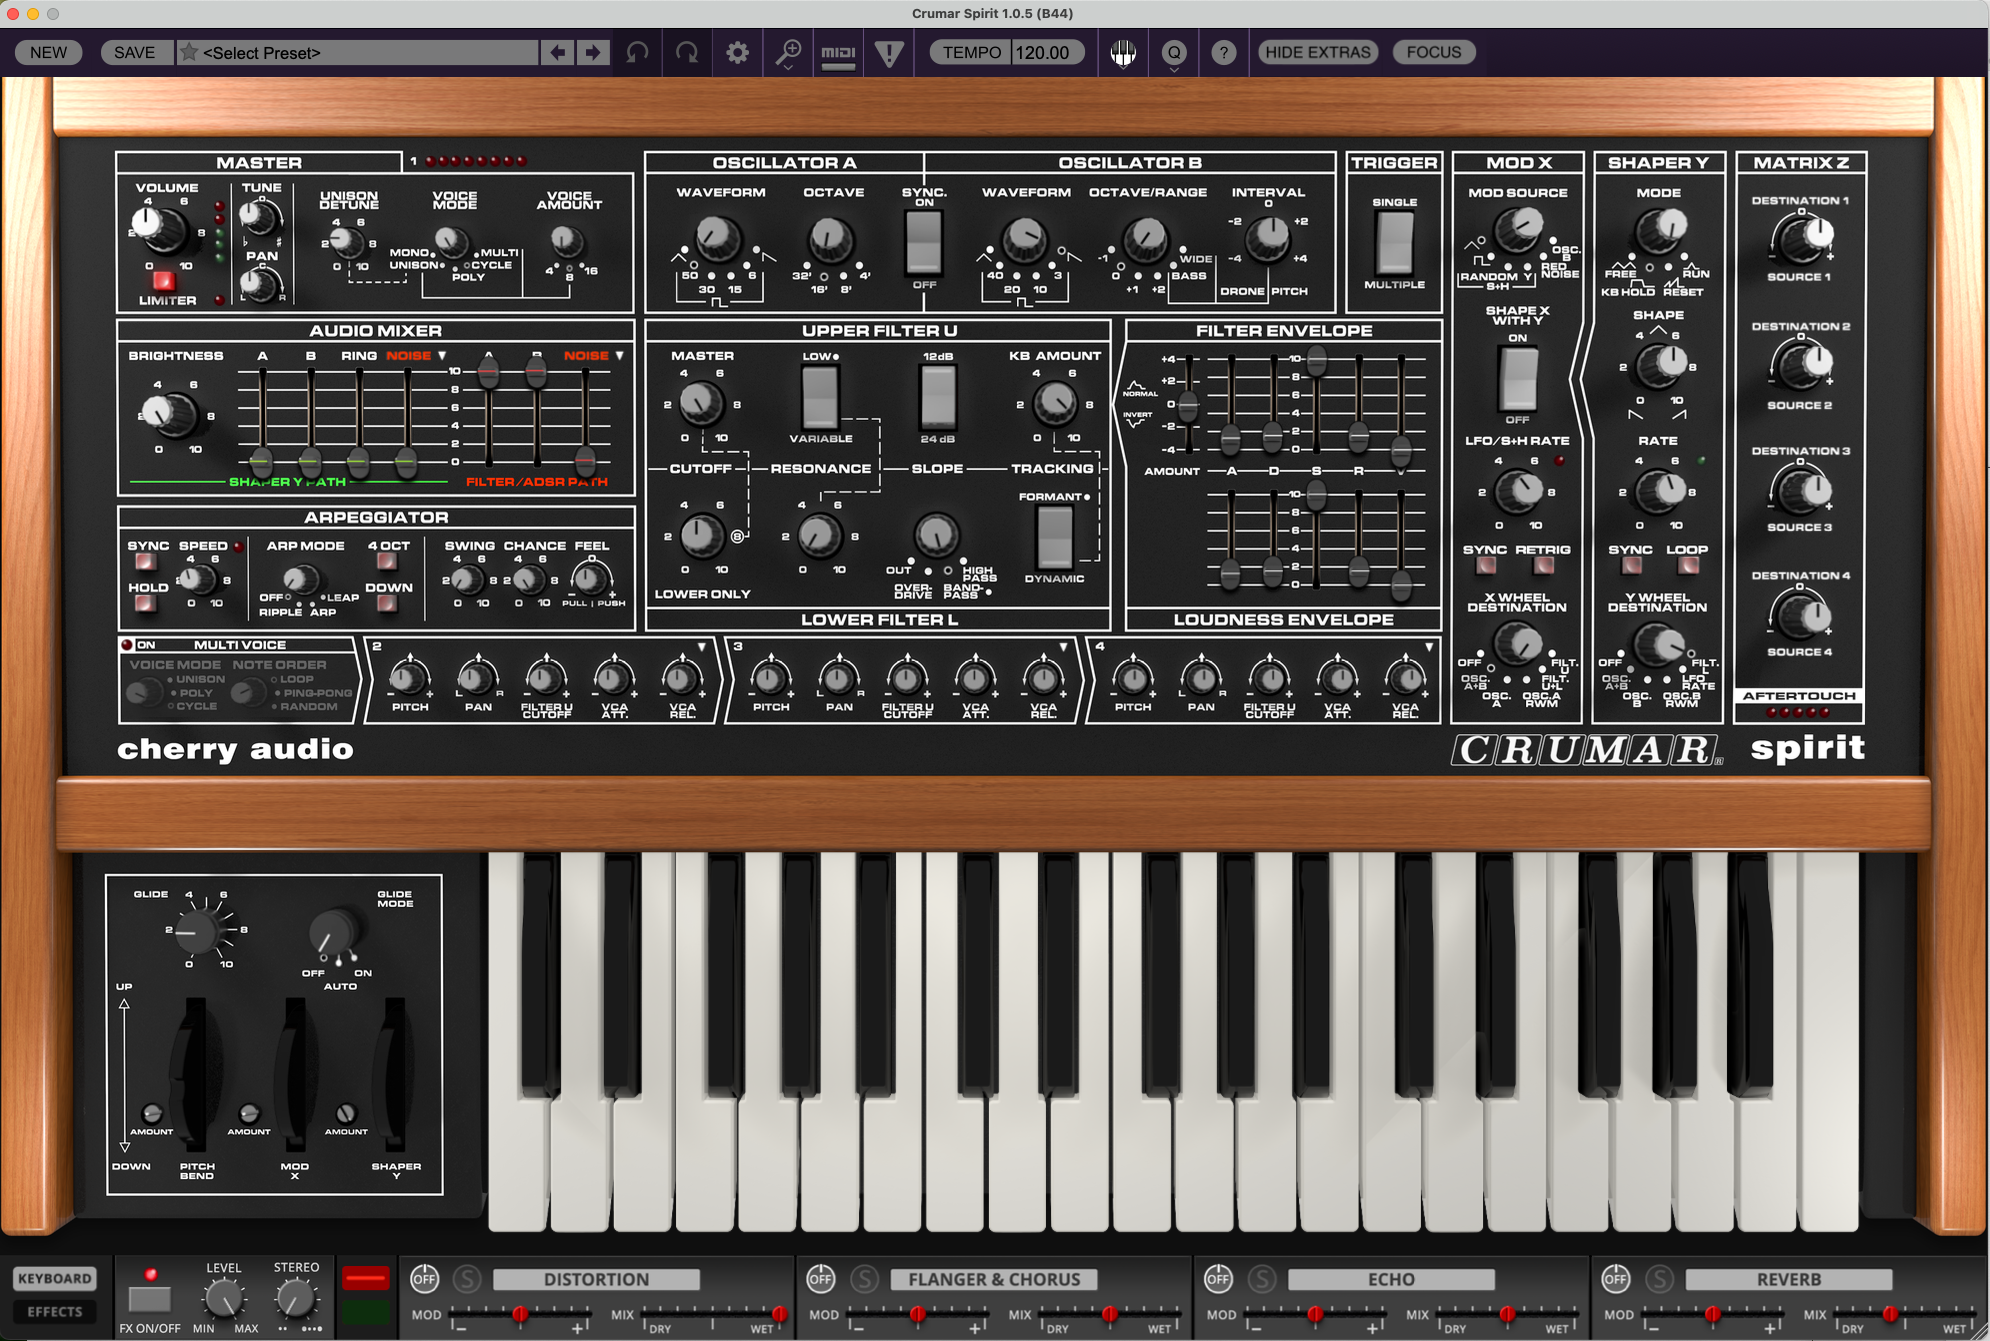
Task: Click the NEW preset button
Action: 48,52
